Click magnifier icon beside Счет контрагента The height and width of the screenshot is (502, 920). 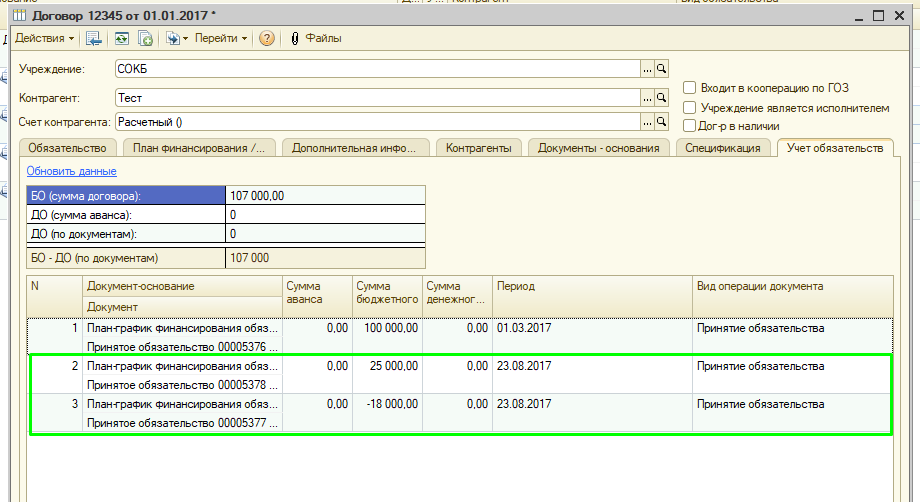point(661,122)
